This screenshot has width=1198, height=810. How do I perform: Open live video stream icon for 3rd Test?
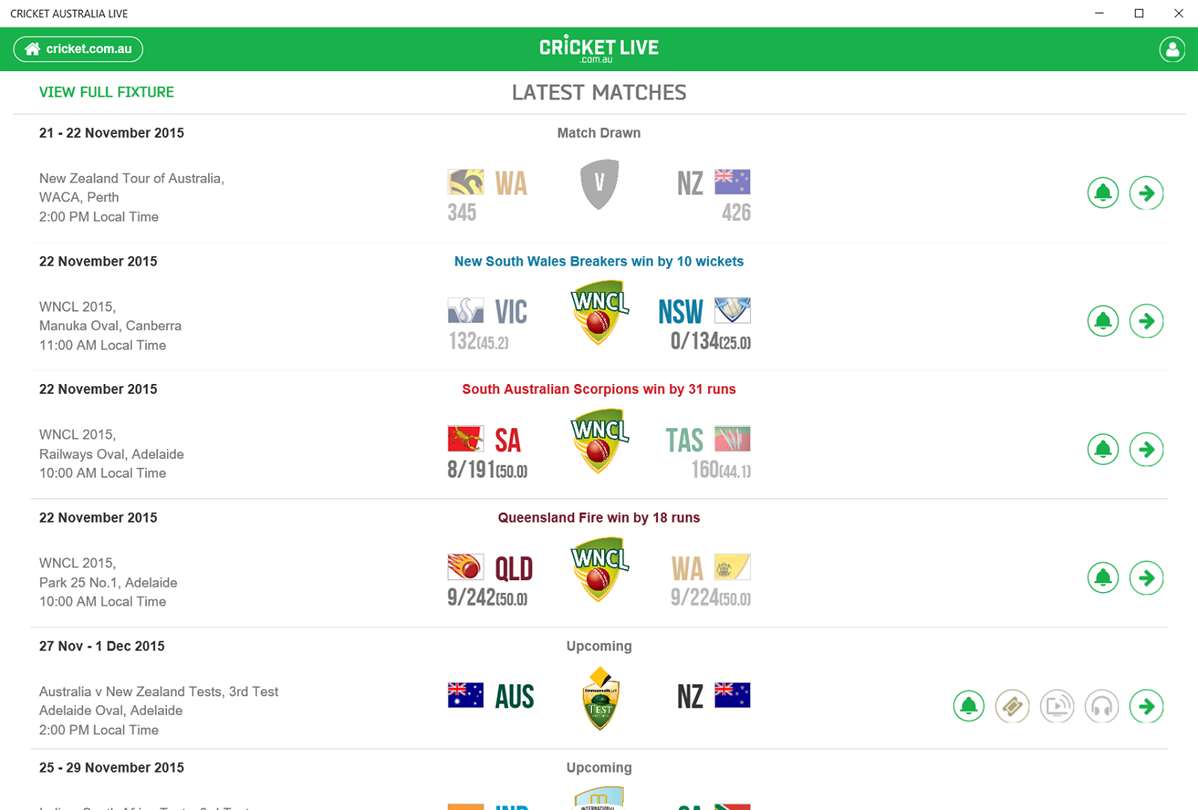(x=1057, y=707)
